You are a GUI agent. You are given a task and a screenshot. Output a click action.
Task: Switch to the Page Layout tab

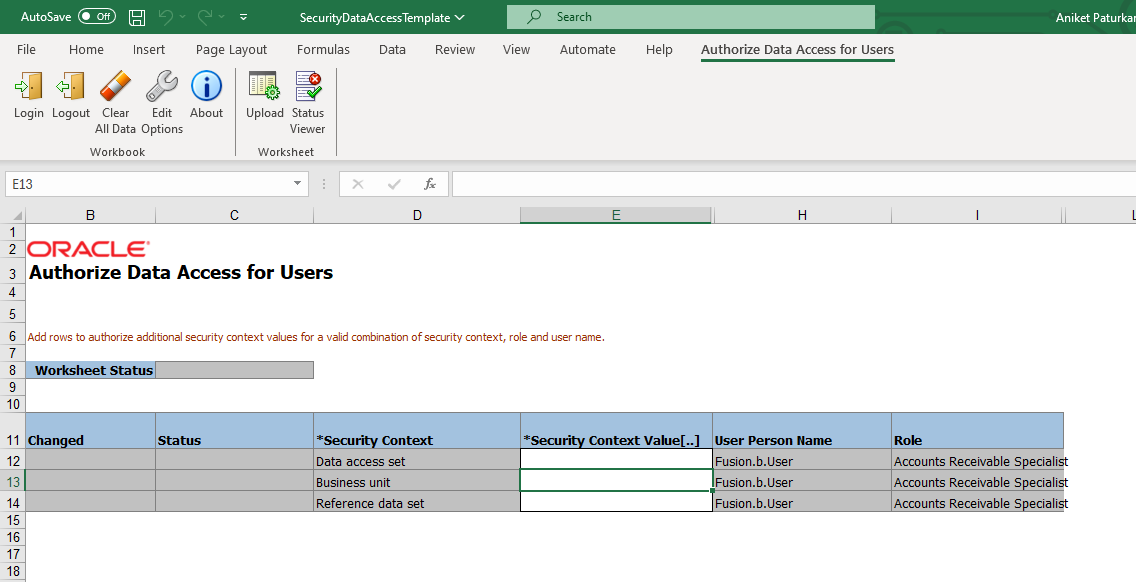[231, 49]
